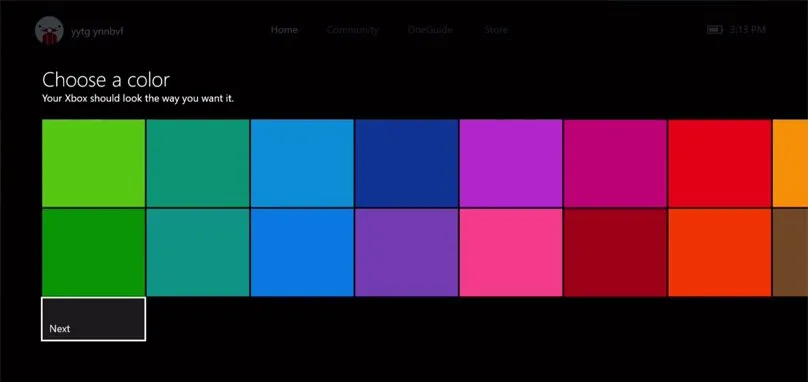
Task: Select the lime green color swatch
Action: (93, 163)
